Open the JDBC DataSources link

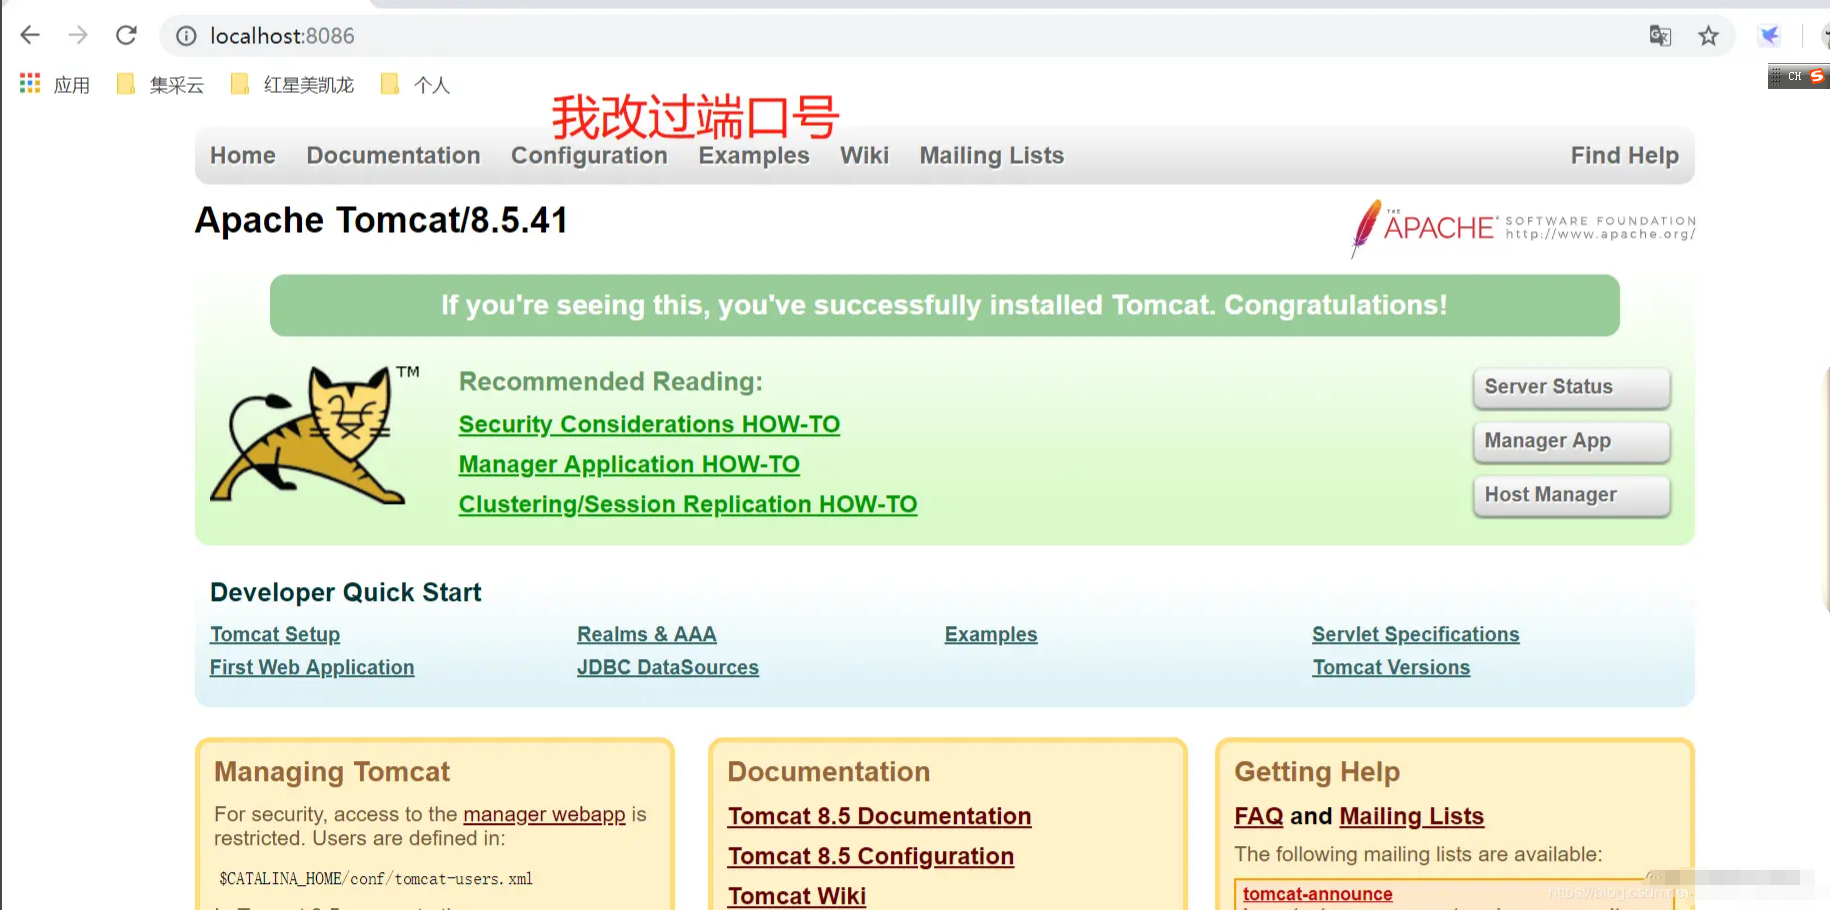(x=668, y=667)
